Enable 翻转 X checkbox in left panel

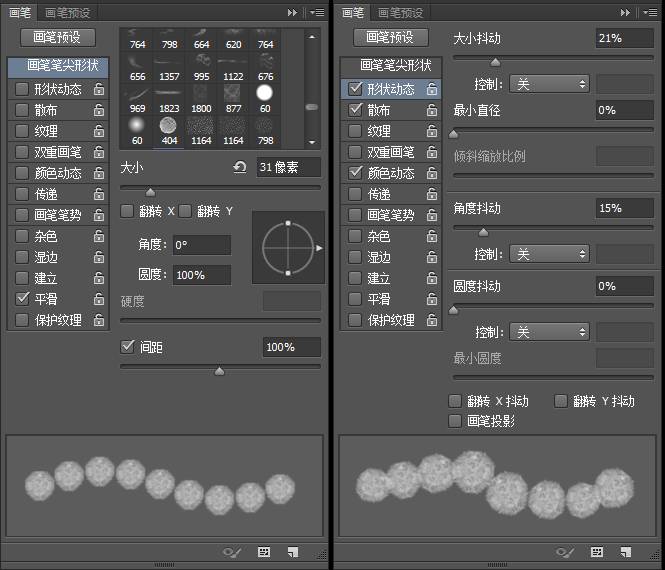point(127,211)
